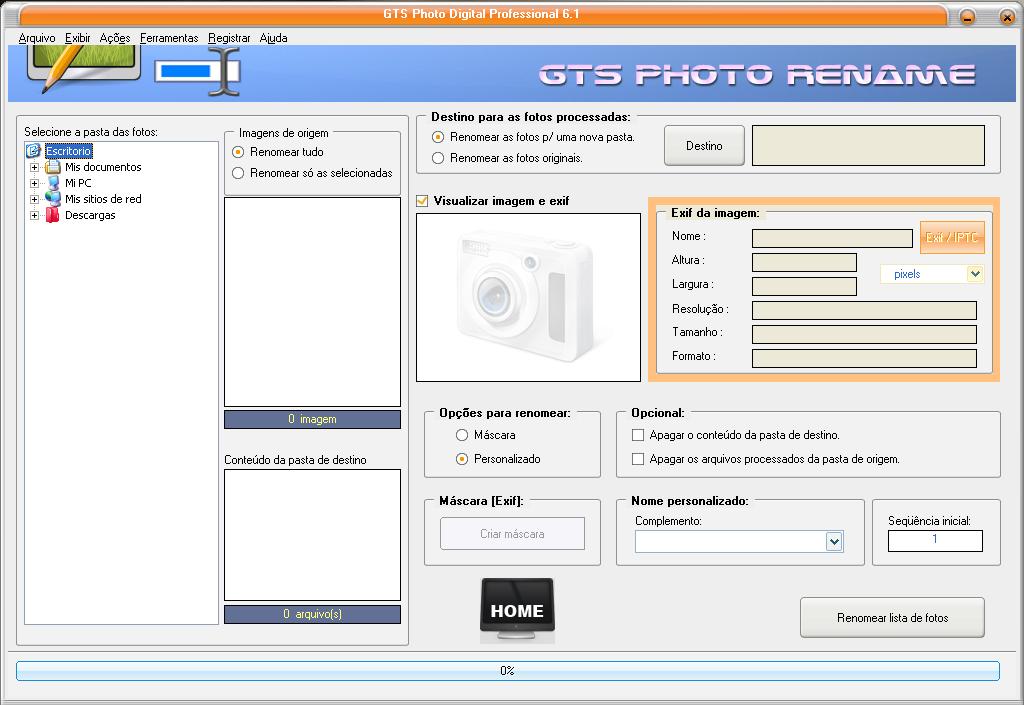Choose Renomear as fotos originais option
Screen dimensions: 1024x705
pyautogui.click(x=438, y=158)
